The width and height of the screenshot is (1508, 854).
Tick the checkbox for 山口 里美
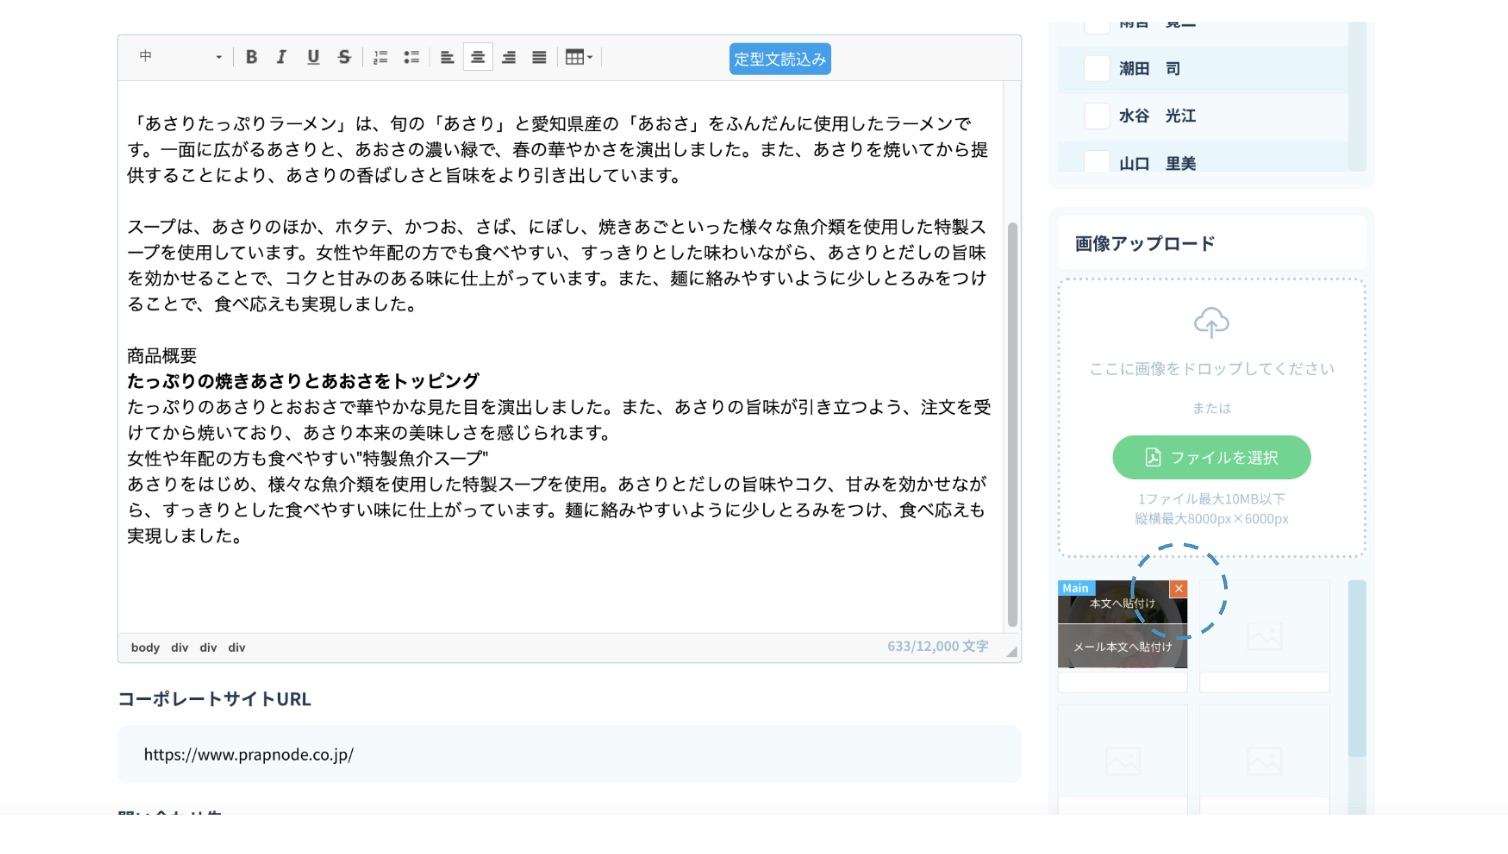[x=1097, y=162]
